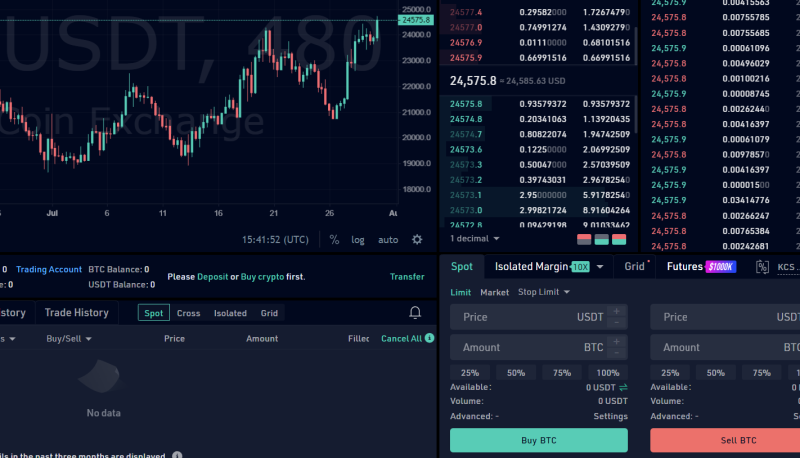The width and height of the screenshot is (800, 458).
Task: Expand the Buy/Sell filter dropdown
Action: click(69, 339)
